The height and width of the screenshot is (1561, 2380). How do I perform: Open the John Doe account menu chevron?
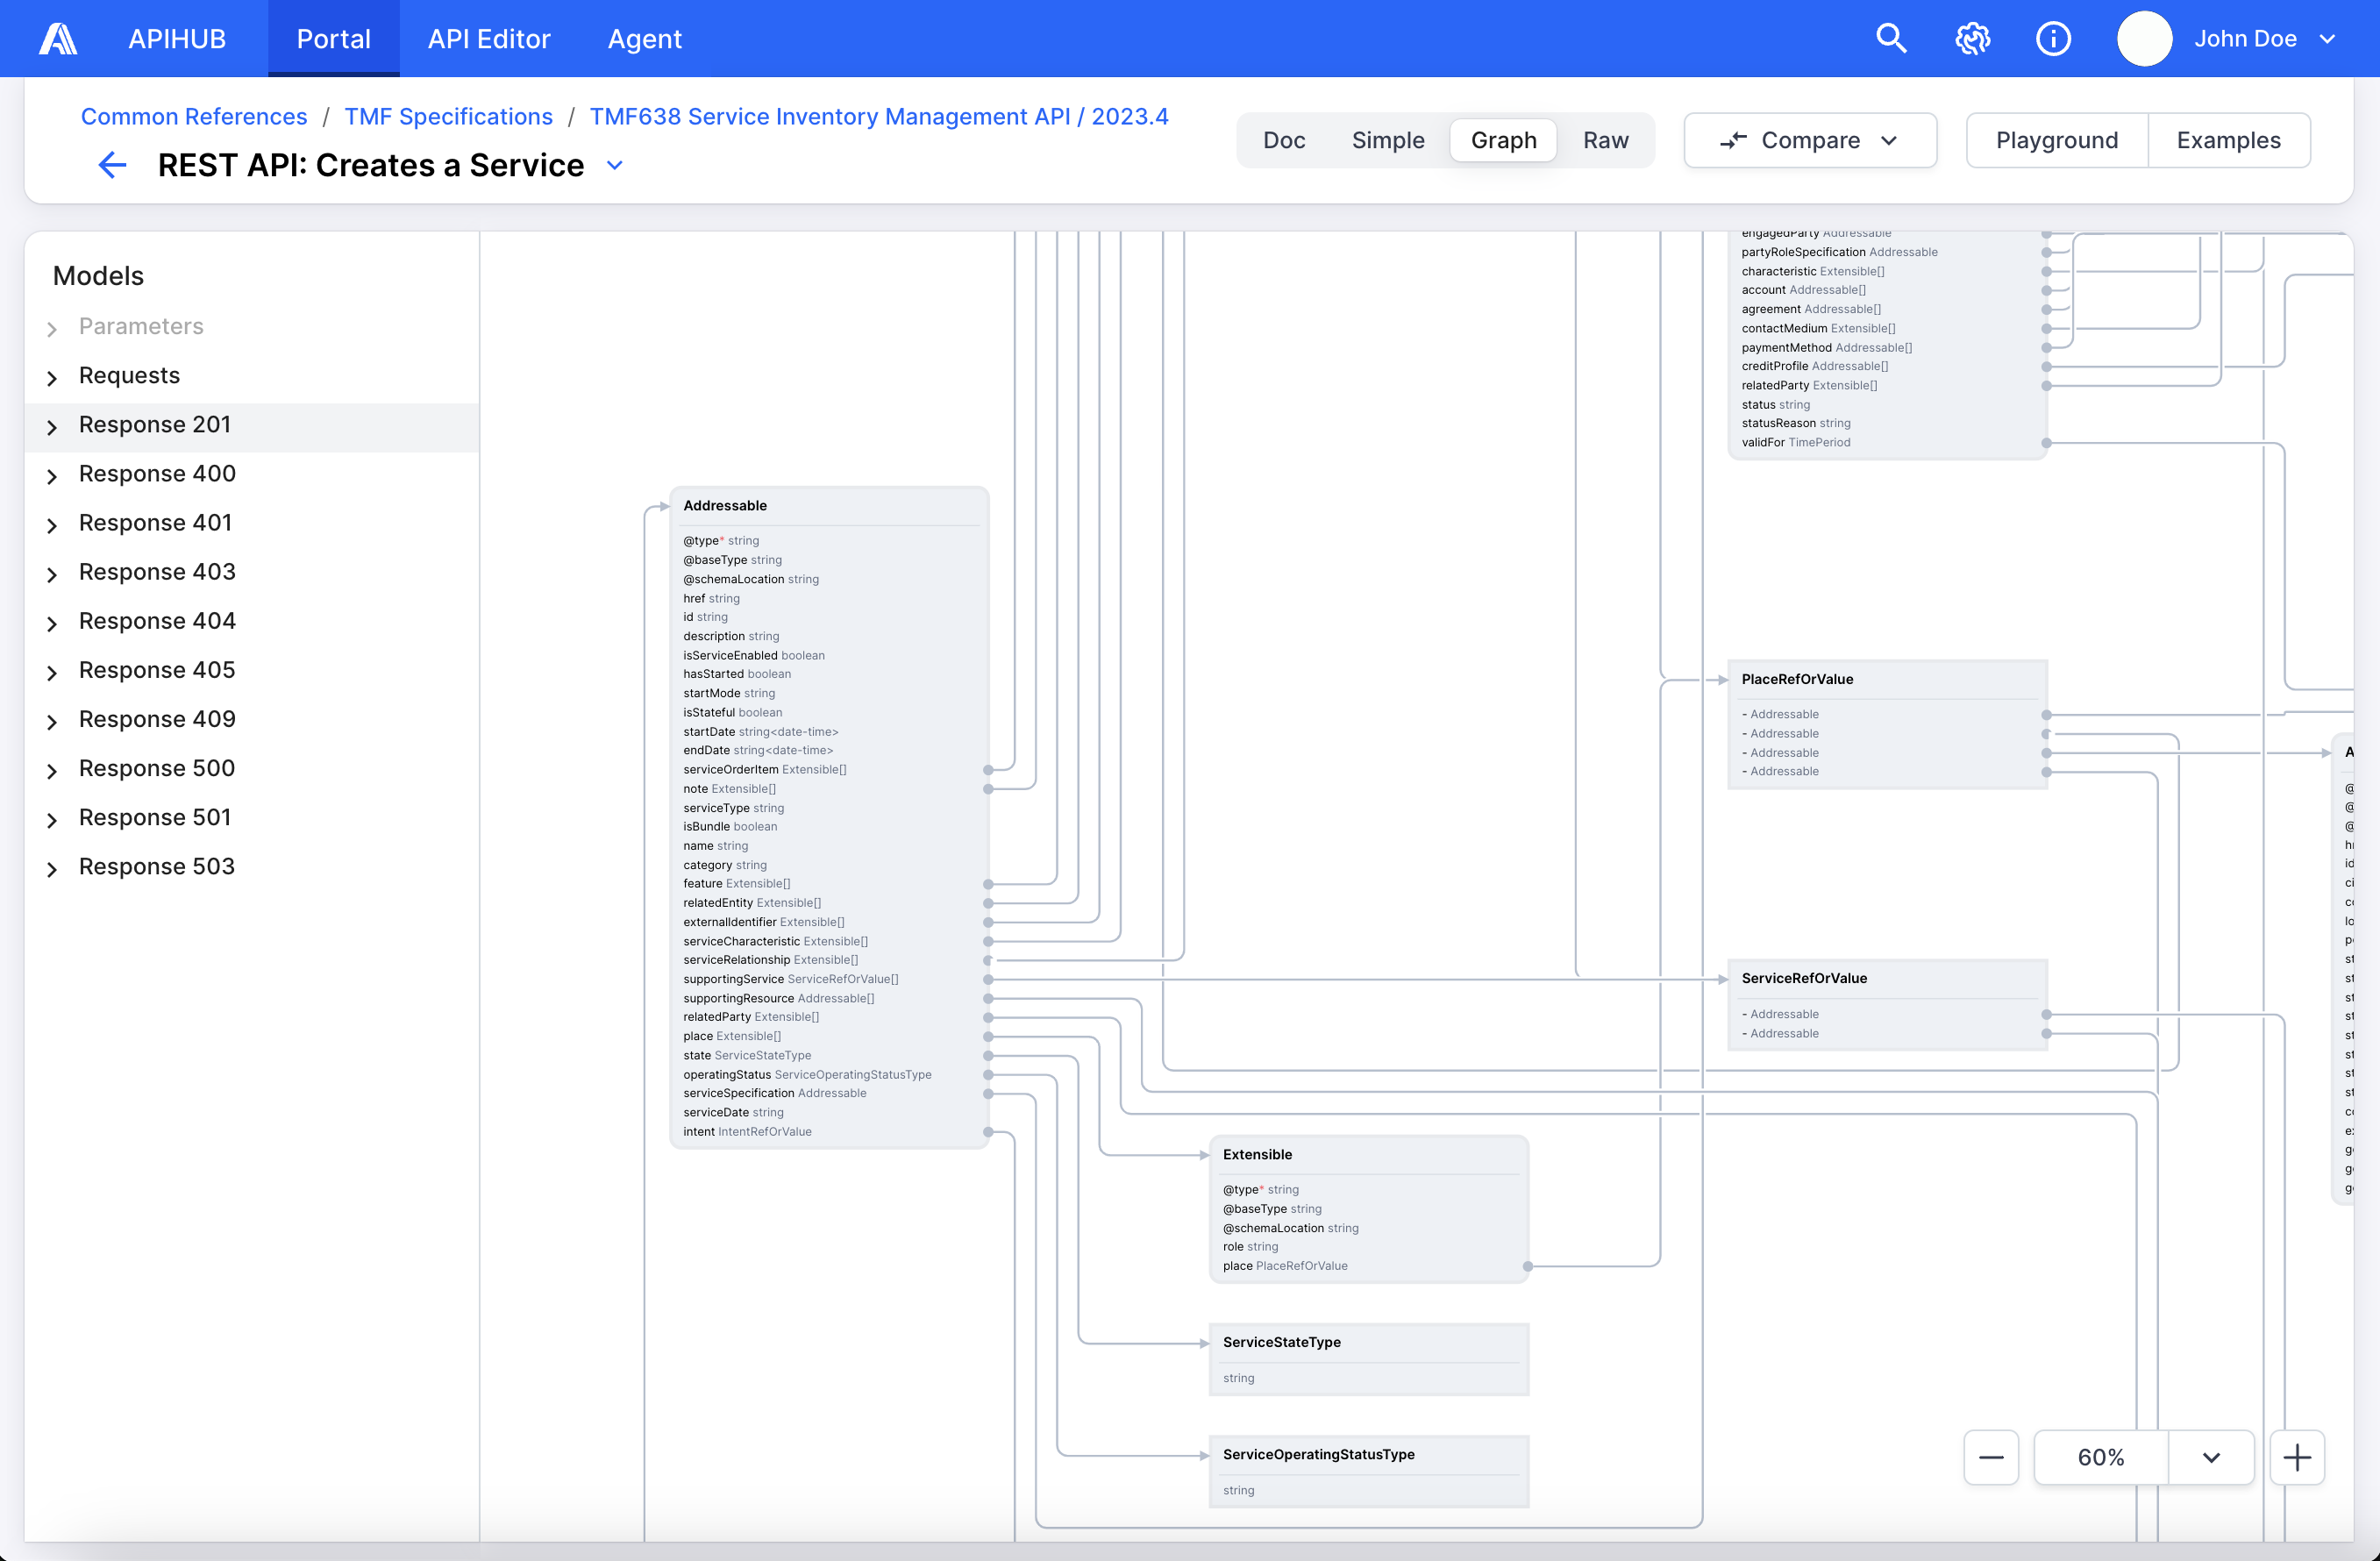pos(2328,39)
